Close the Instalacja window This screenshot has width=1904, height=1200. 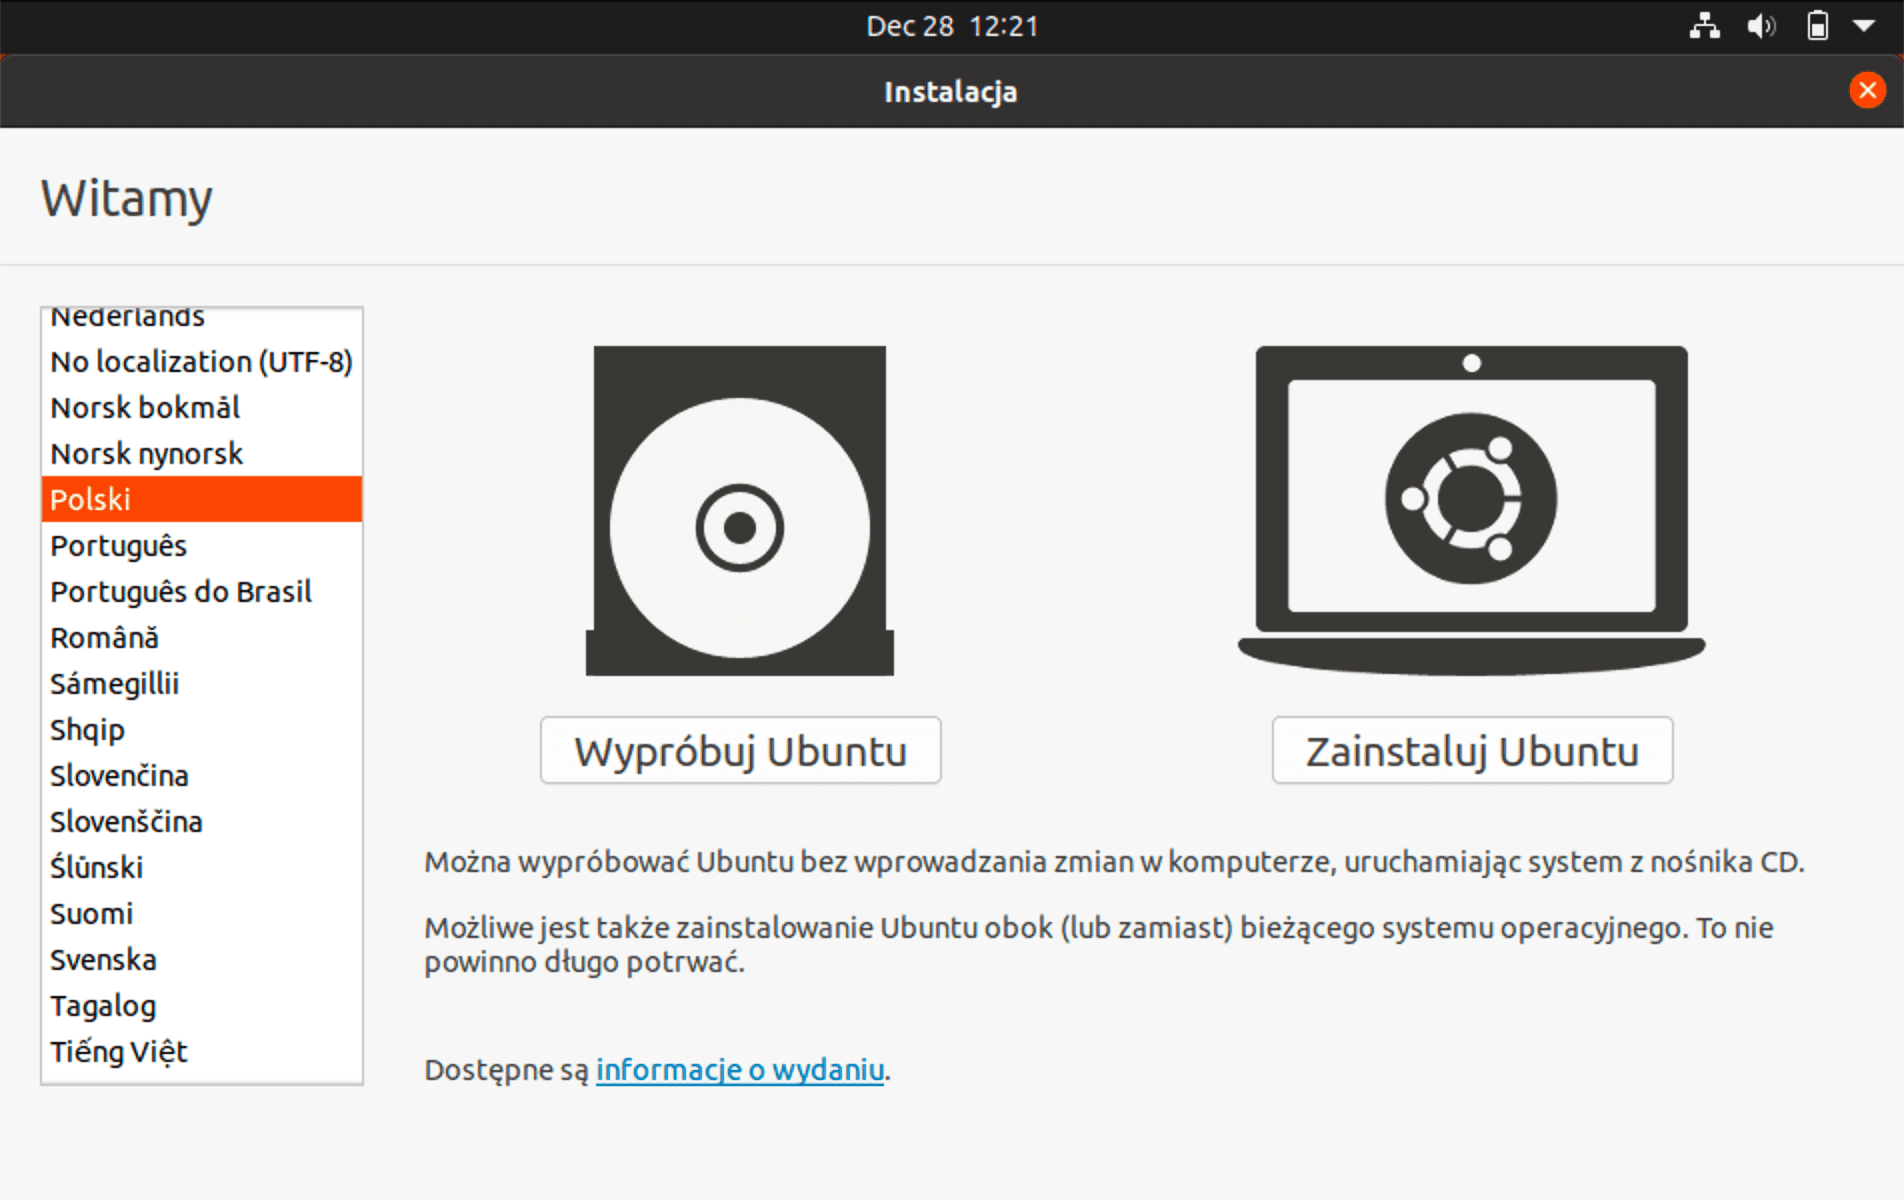[1867, 91]
